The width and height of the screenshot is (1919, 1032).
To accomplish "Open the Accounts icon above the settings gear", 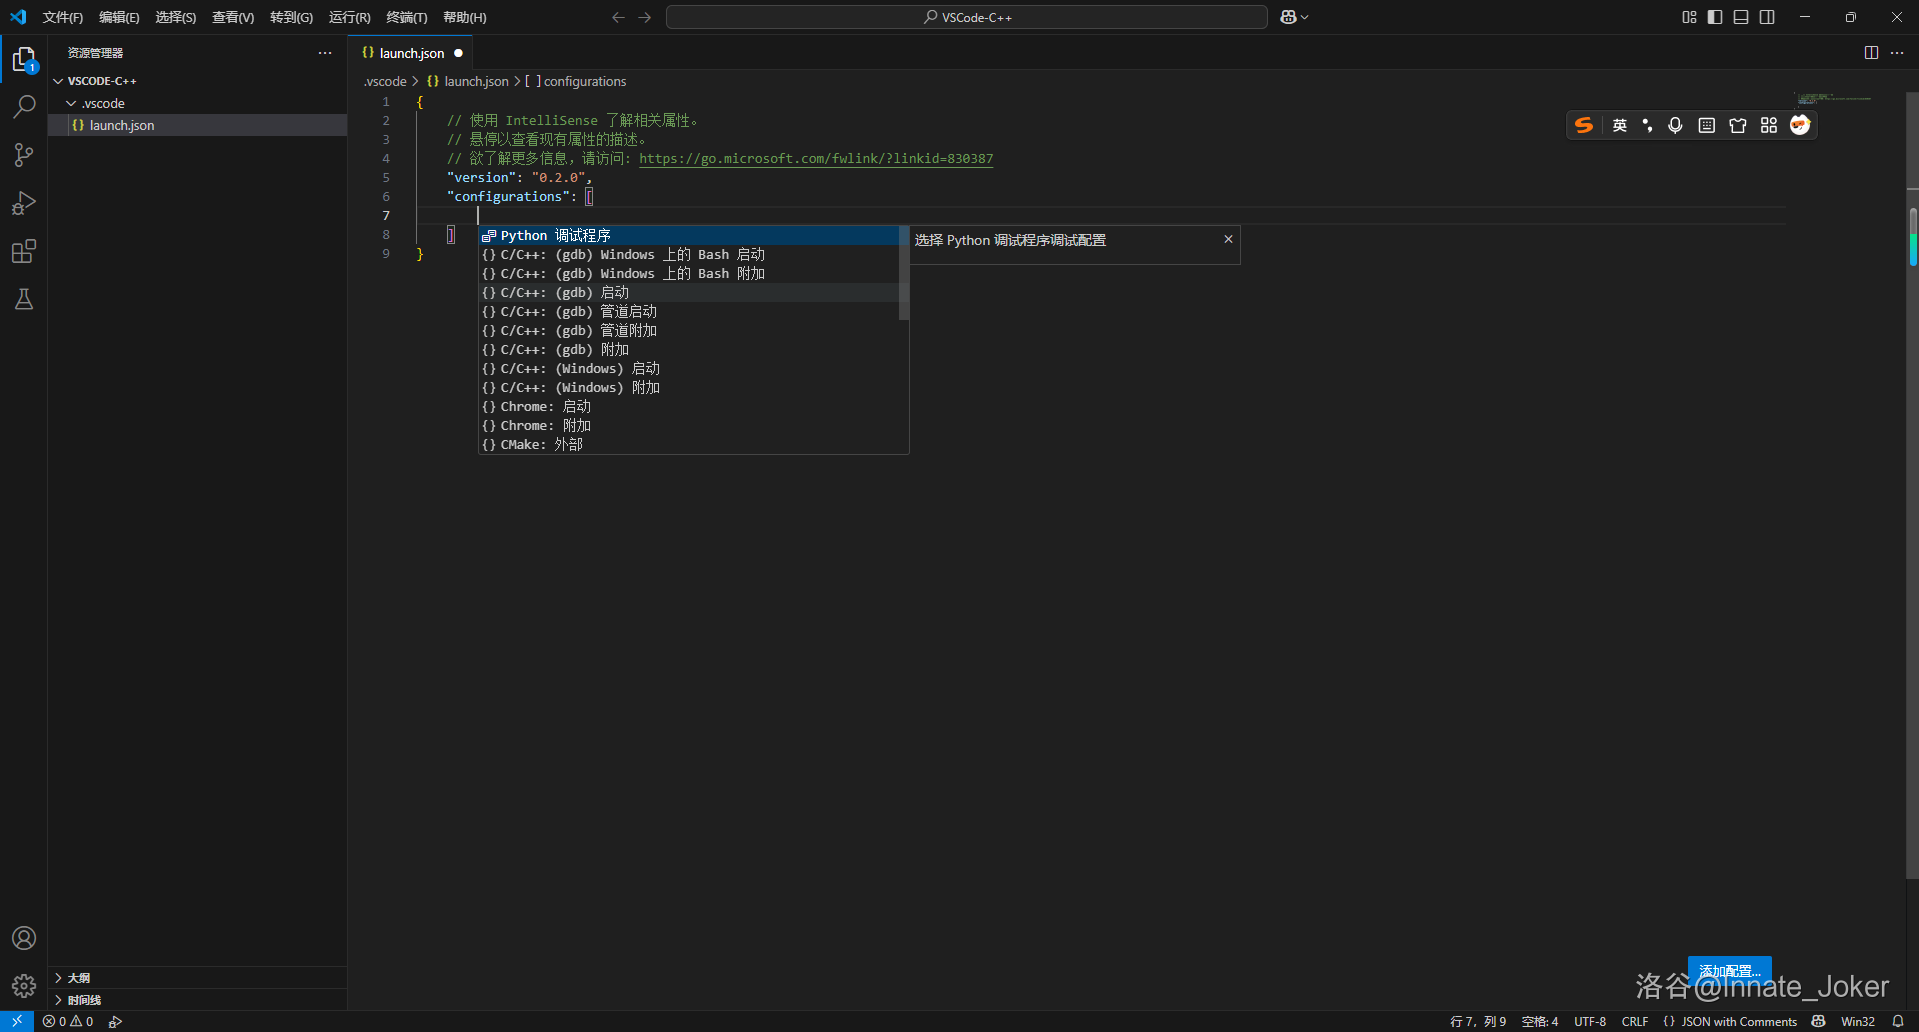I will tap(23, 938).
